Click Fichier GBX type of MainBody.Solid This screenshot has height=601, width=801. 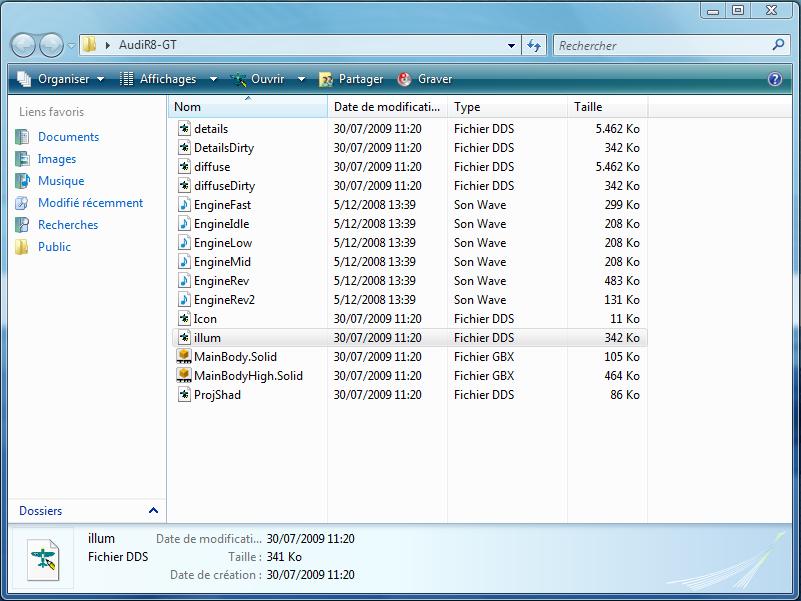coord(484,357)
